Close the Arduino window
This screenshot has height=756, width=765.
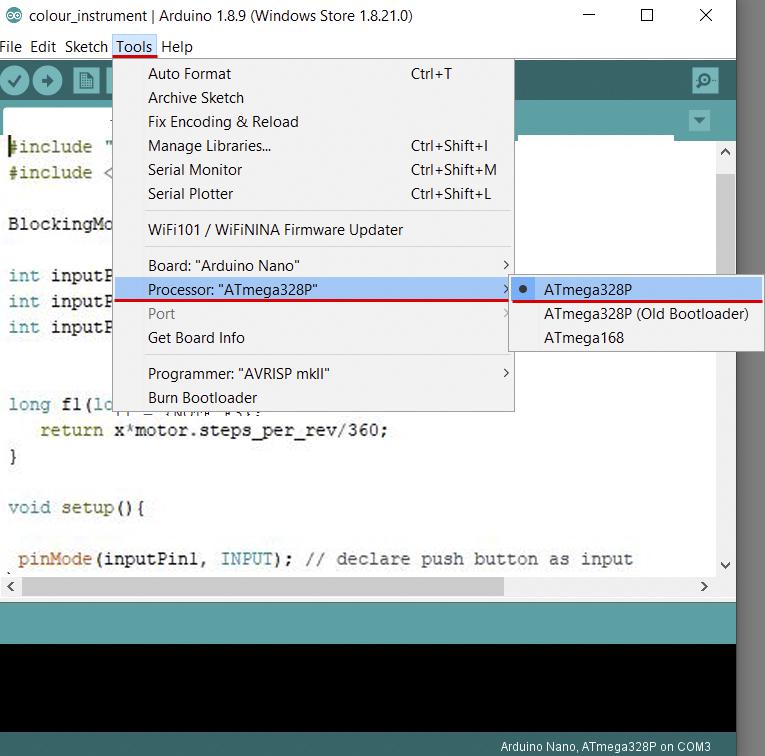tap(705, 16)
